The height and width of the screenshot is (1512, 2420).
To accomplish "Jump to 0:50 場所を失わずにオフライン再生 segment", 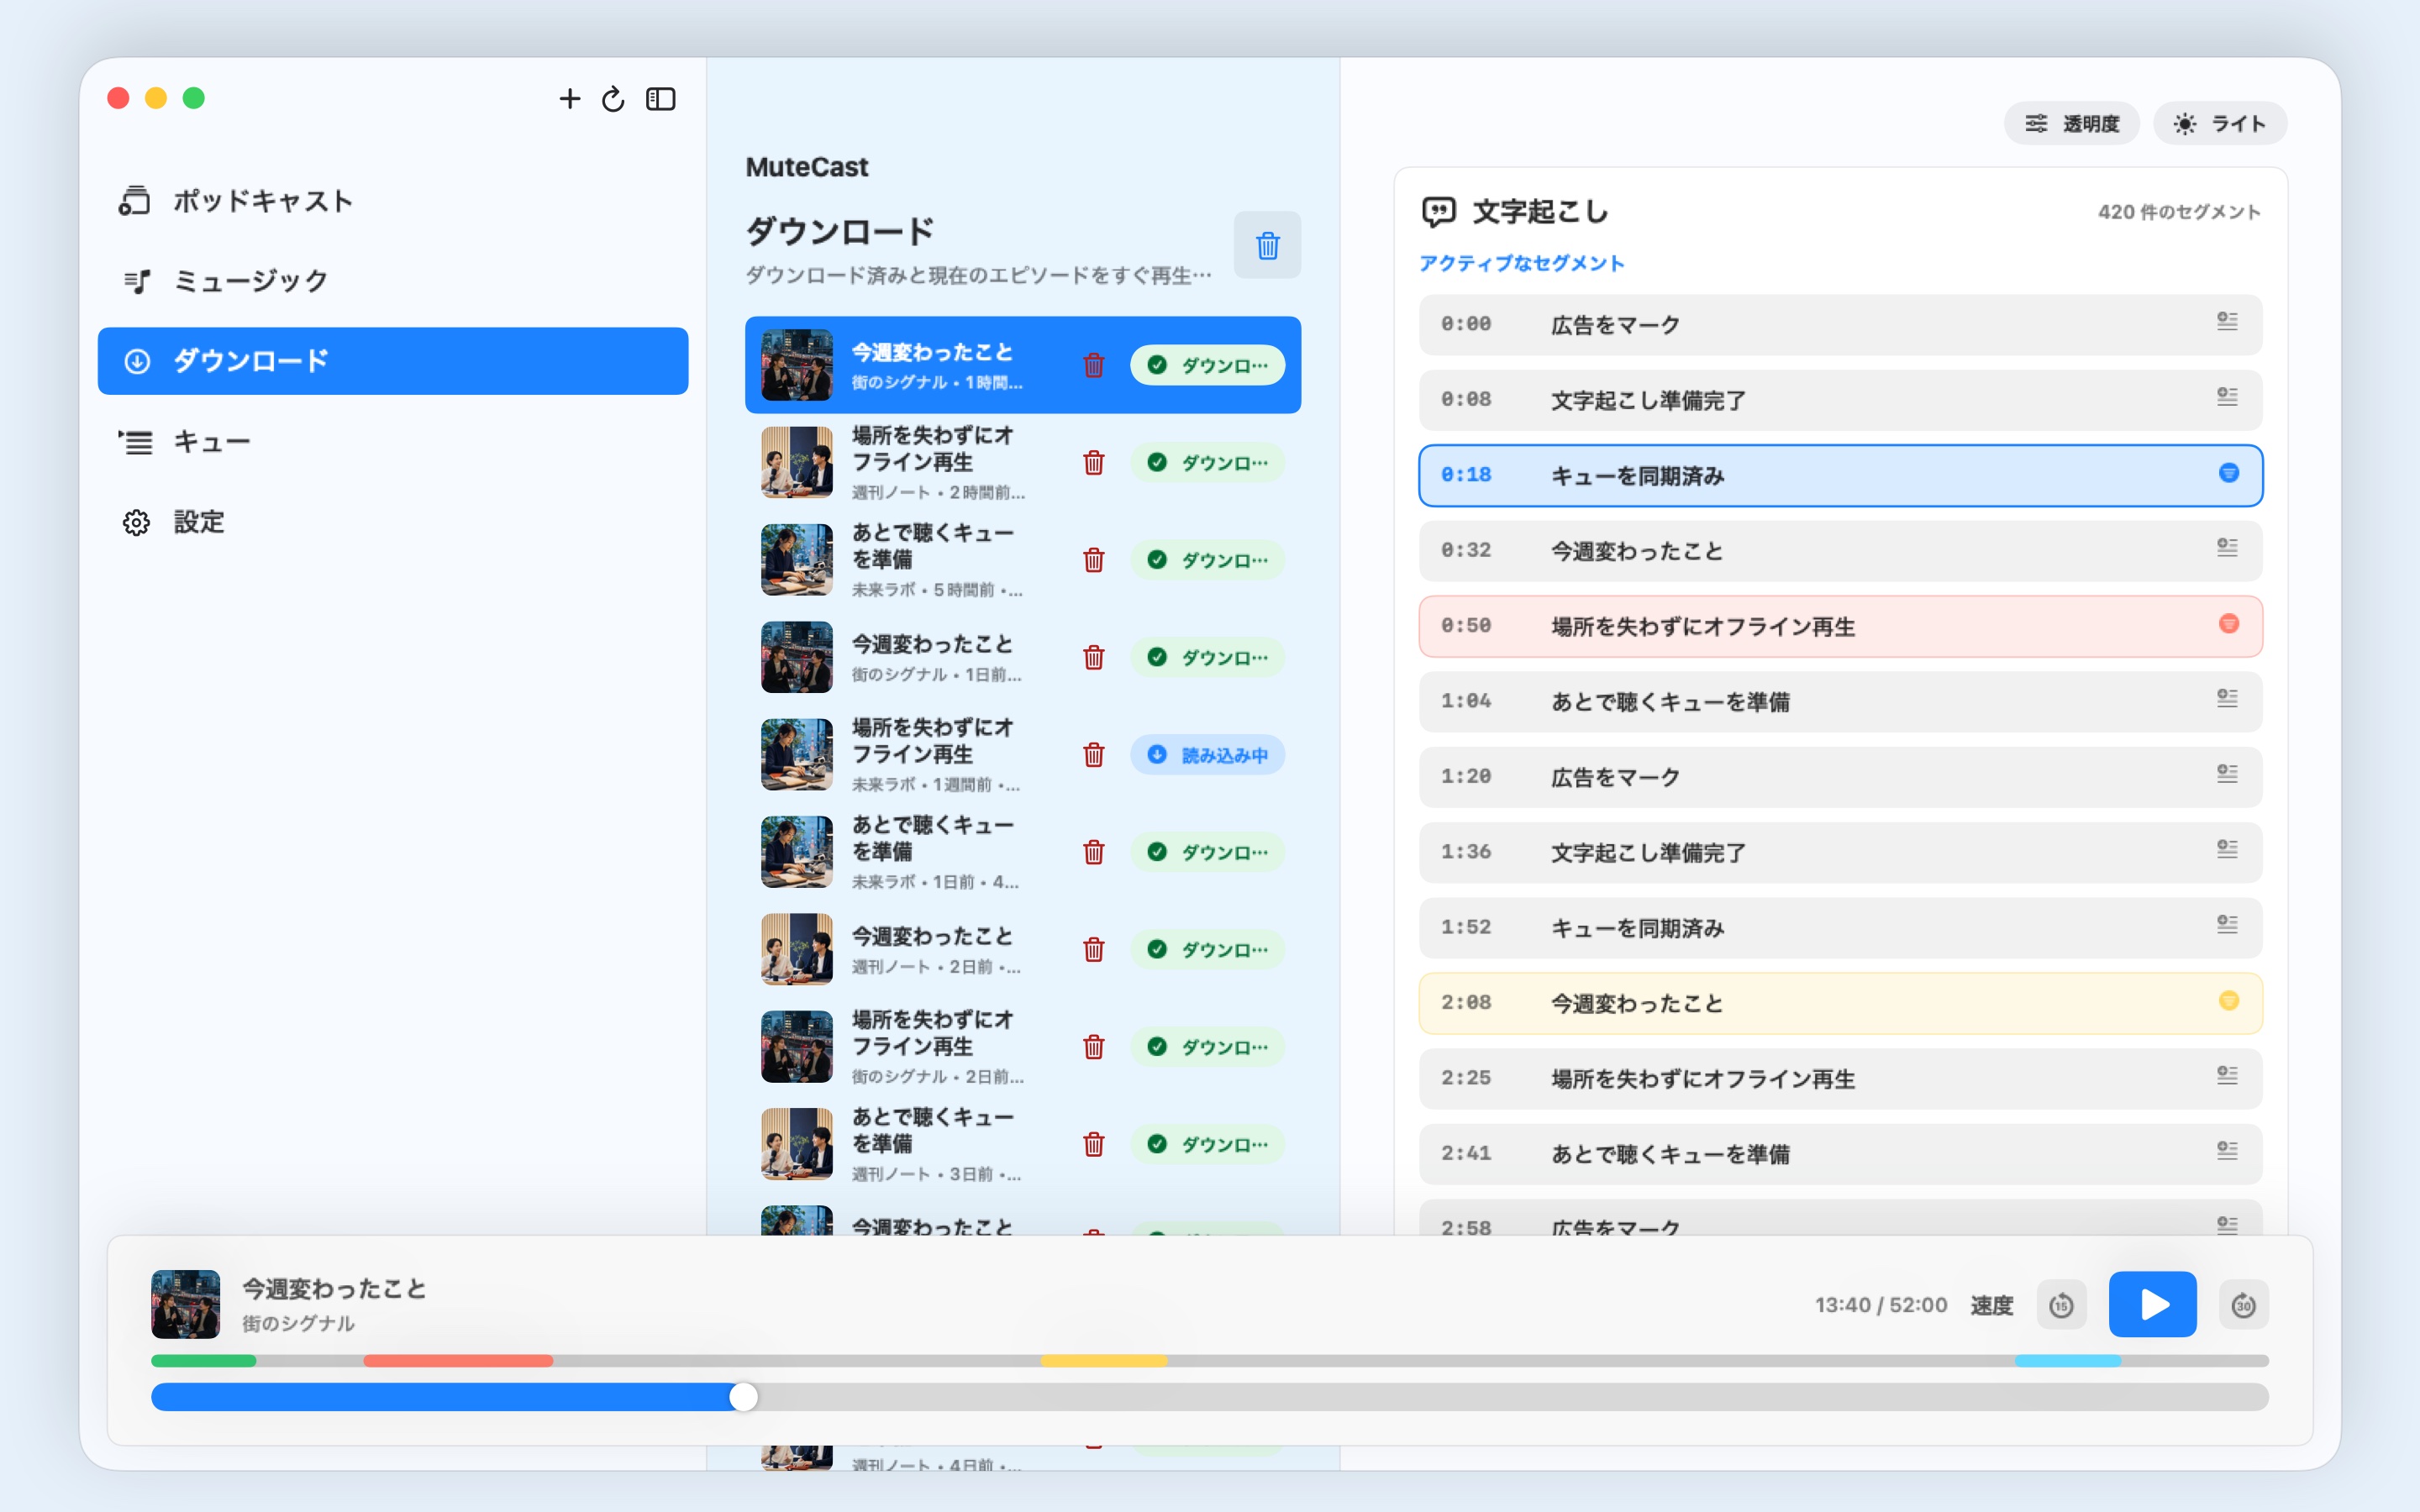I will tap(1840, 627).
